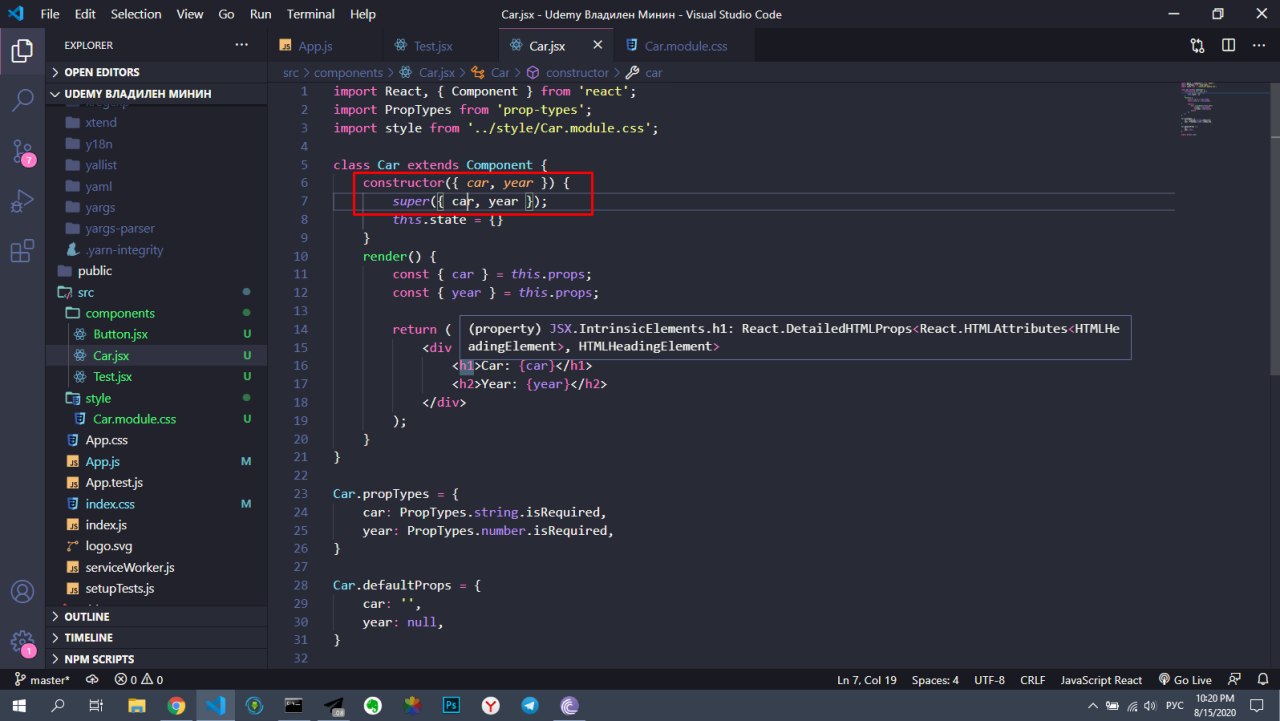Open the Source Control view

point(22,151)
